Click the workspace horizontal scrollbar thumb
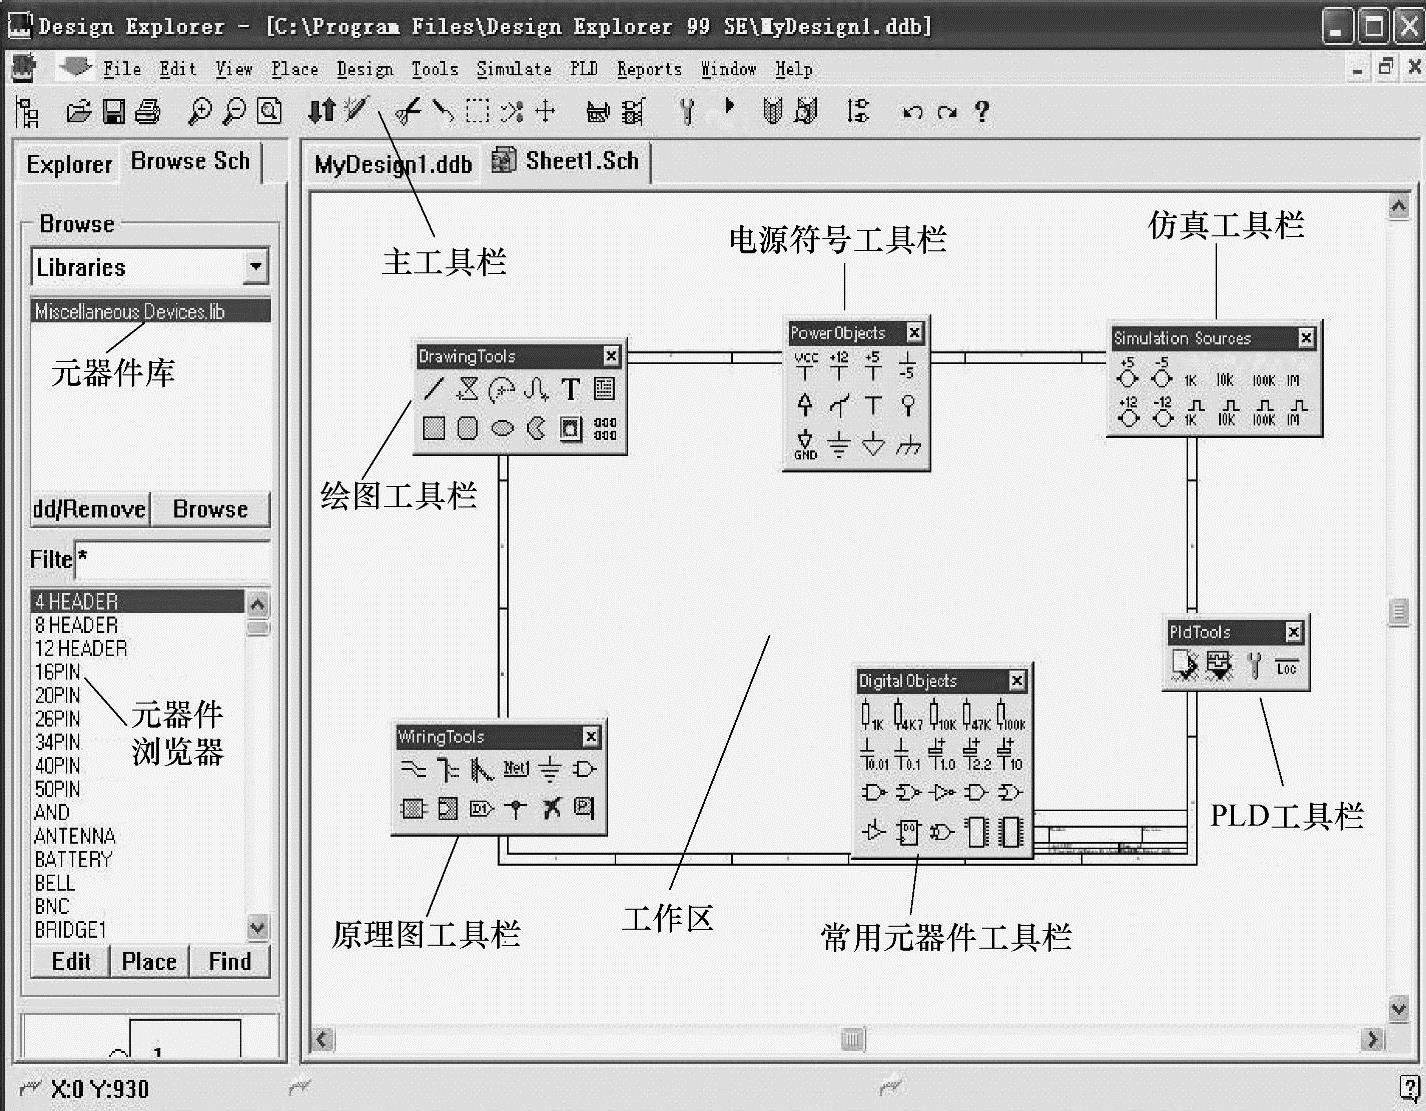 (x=852, y=1039)
